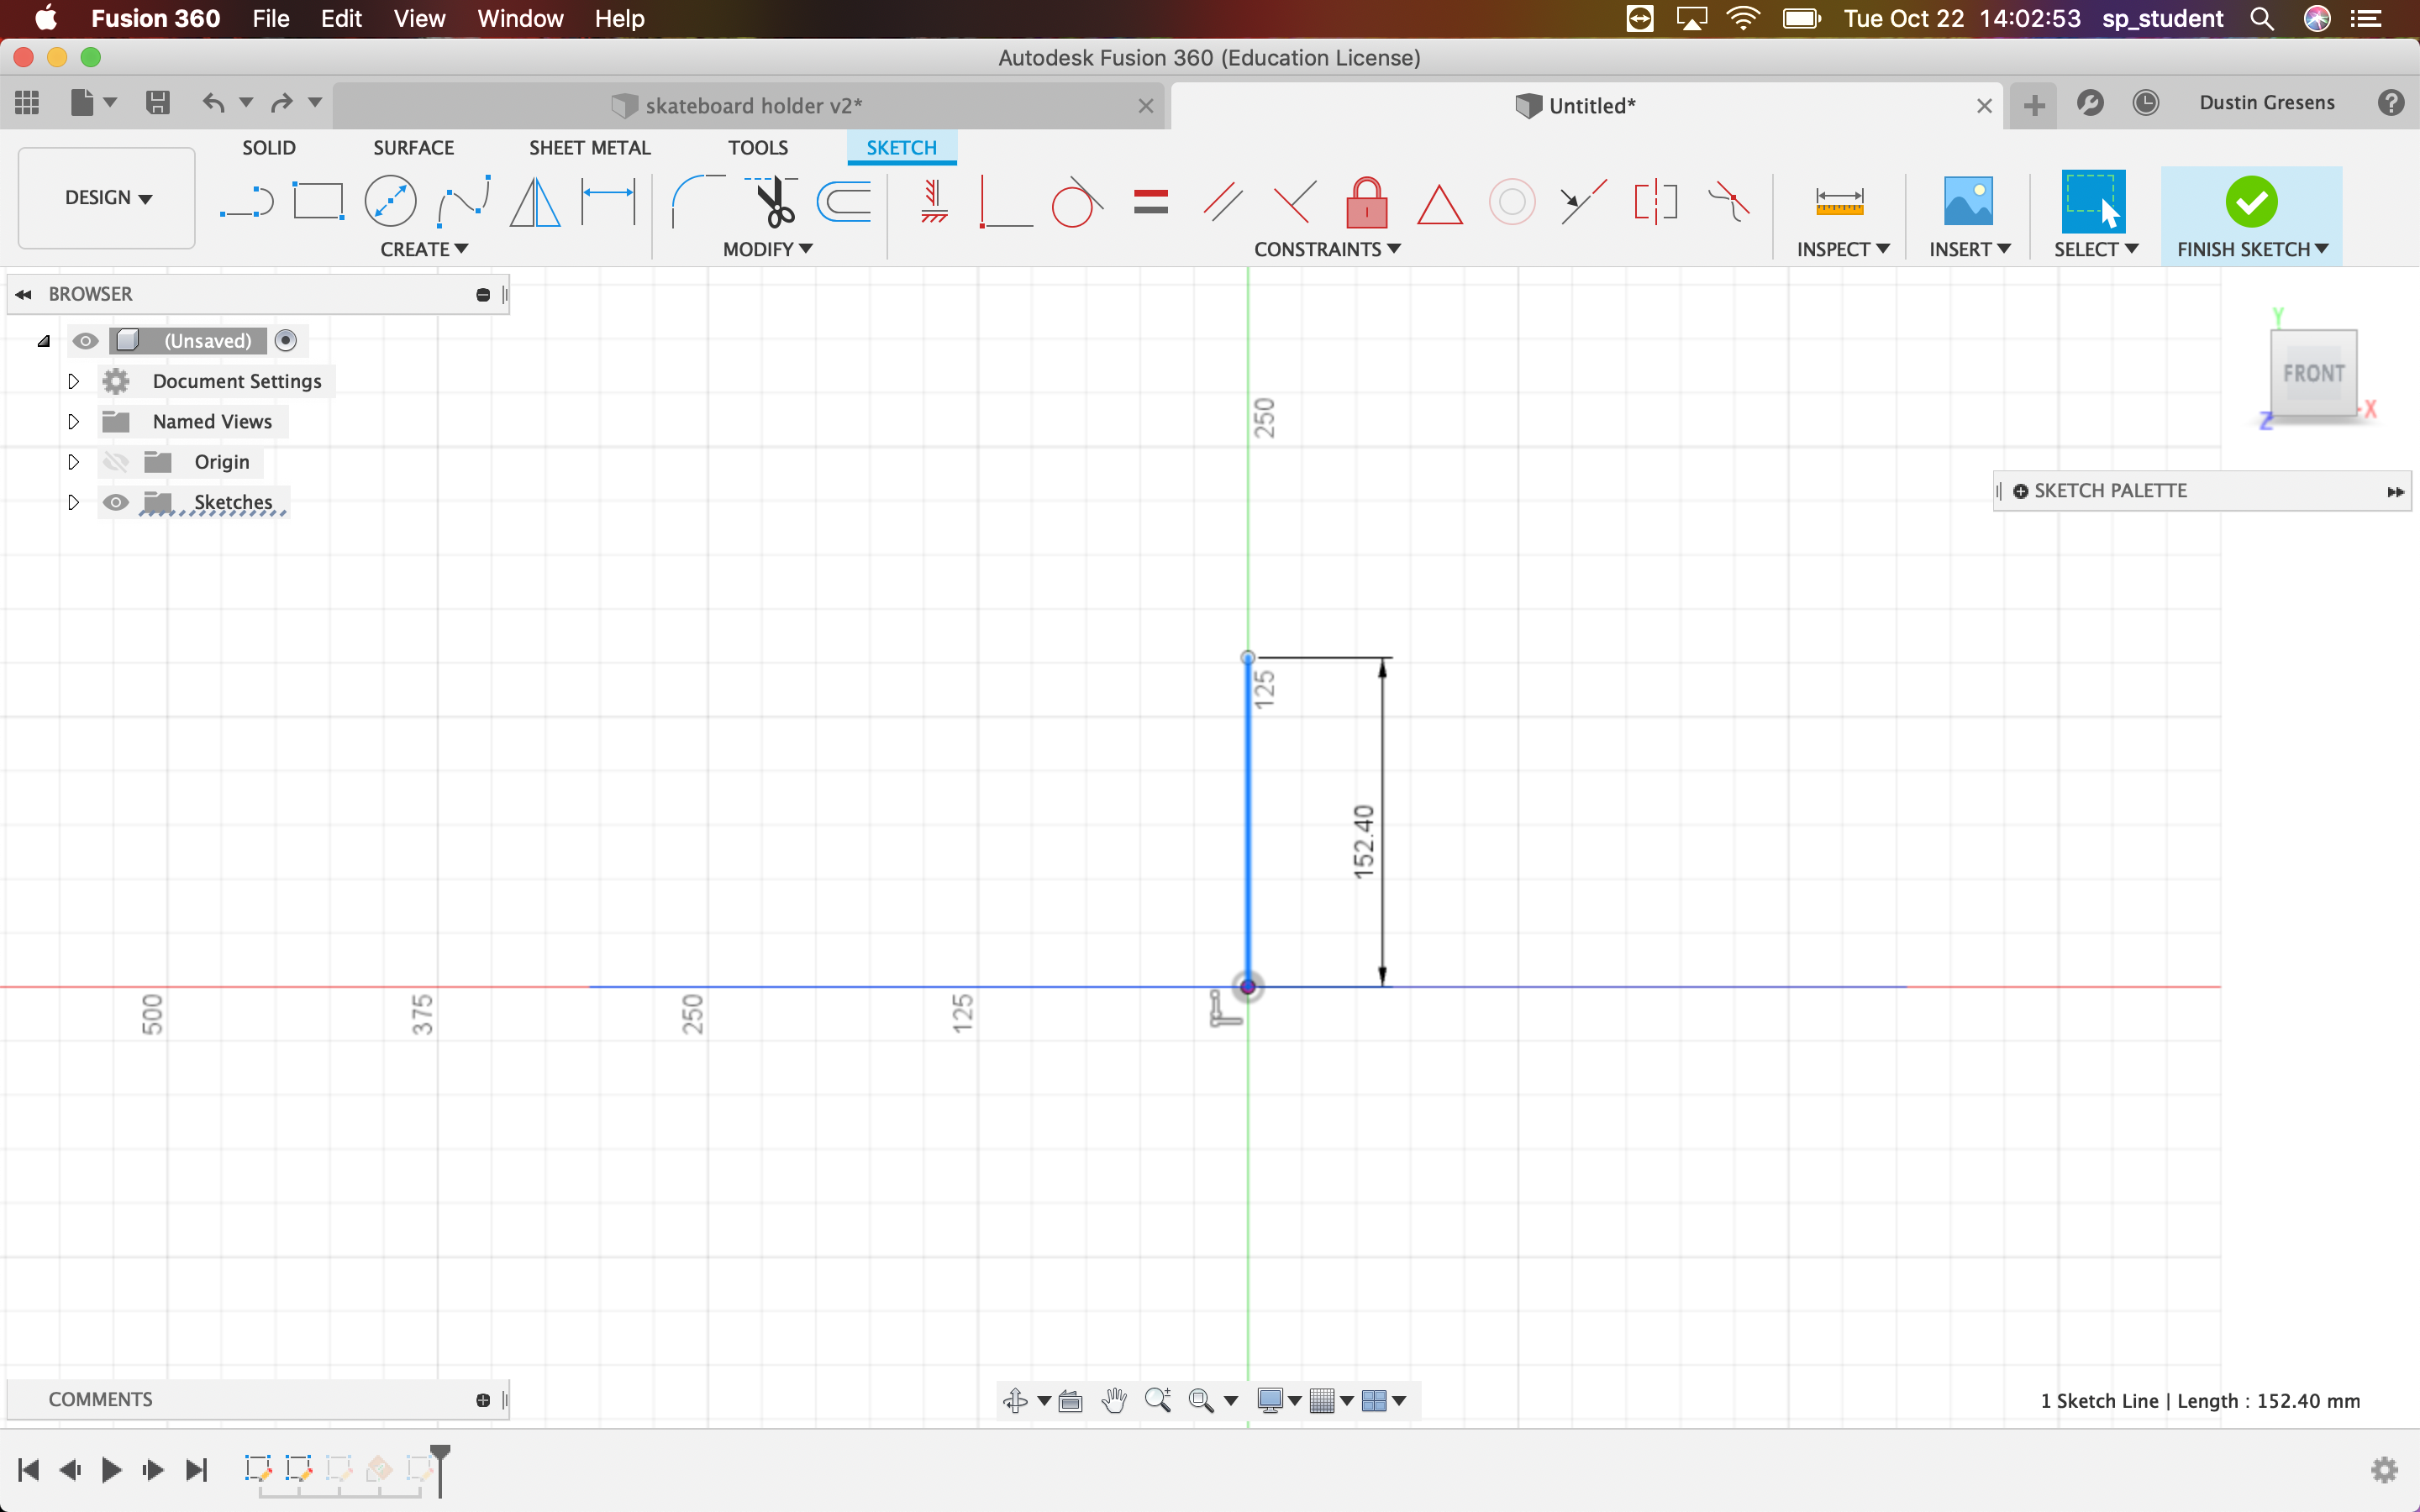Screen dimensions: 2420x1512
Task: Open the Help question mark icon
Action: [x=2391, y=102]
